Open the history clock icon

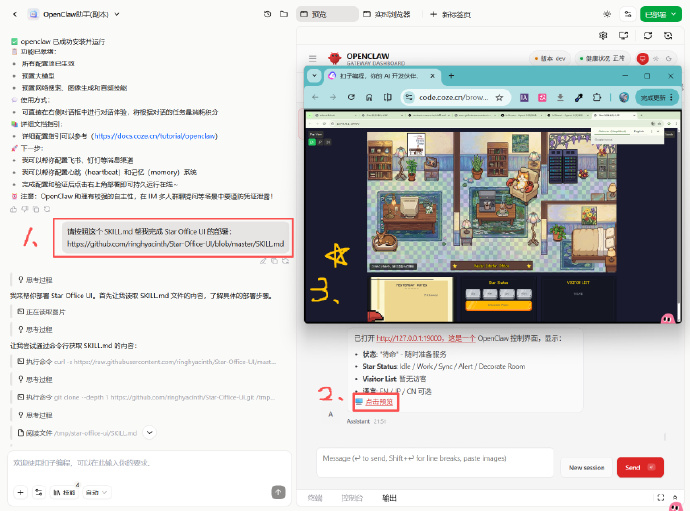coord(267,14)
